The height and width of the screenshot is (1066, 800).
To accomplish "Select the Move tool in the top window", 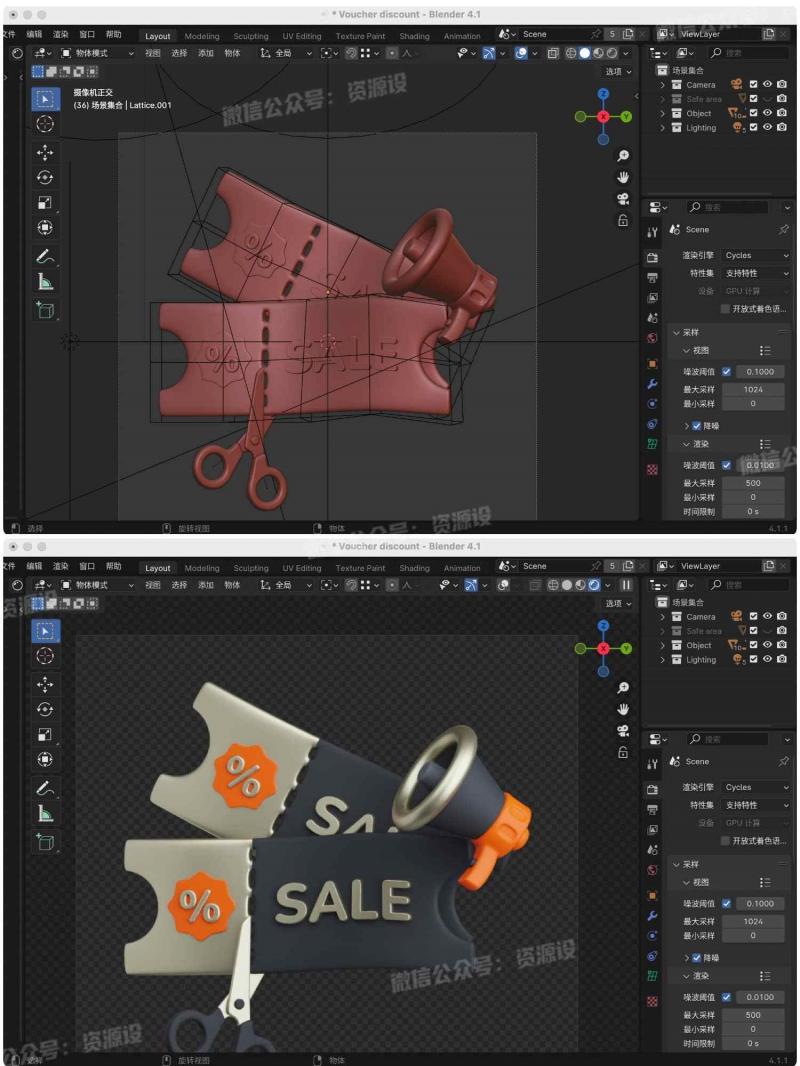I will [45, 152].
